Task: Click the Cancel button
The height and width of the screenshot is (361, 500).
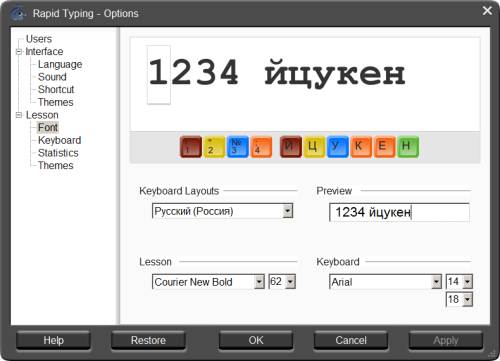Action: pos(351,340)
